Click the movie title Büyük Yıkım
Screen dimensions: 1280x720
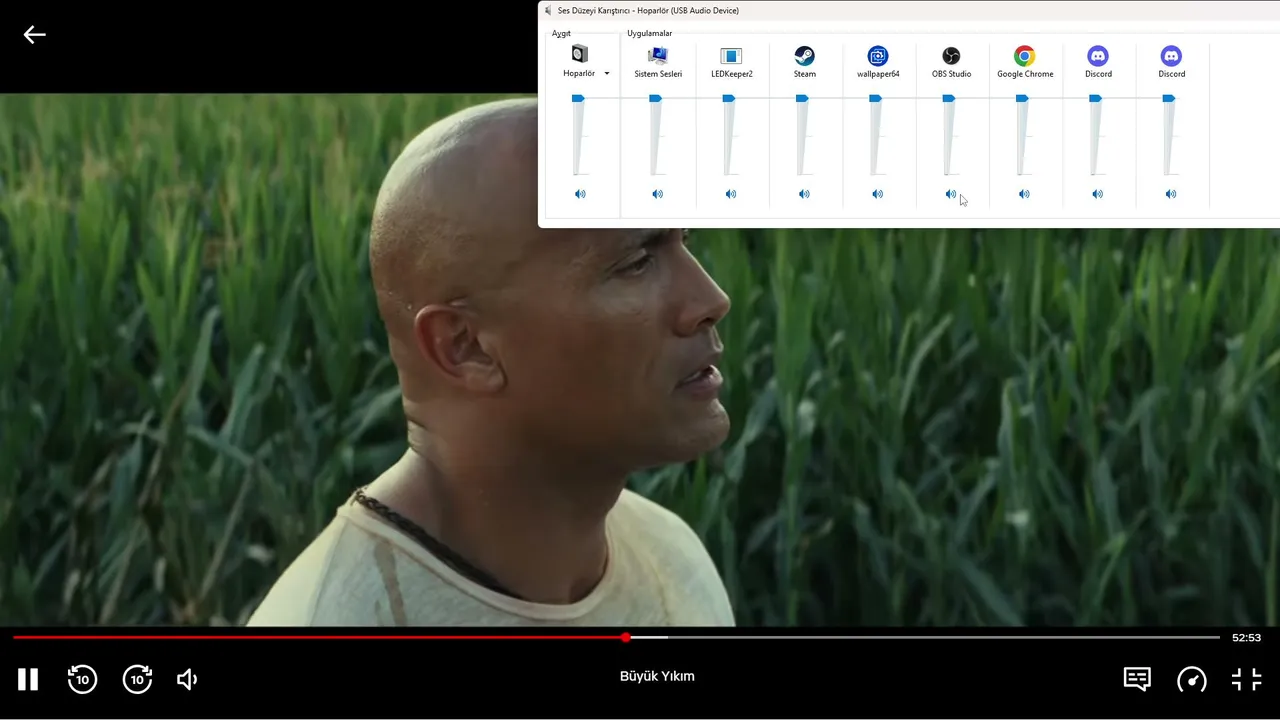pyautogui.click(x=657, y=676)
